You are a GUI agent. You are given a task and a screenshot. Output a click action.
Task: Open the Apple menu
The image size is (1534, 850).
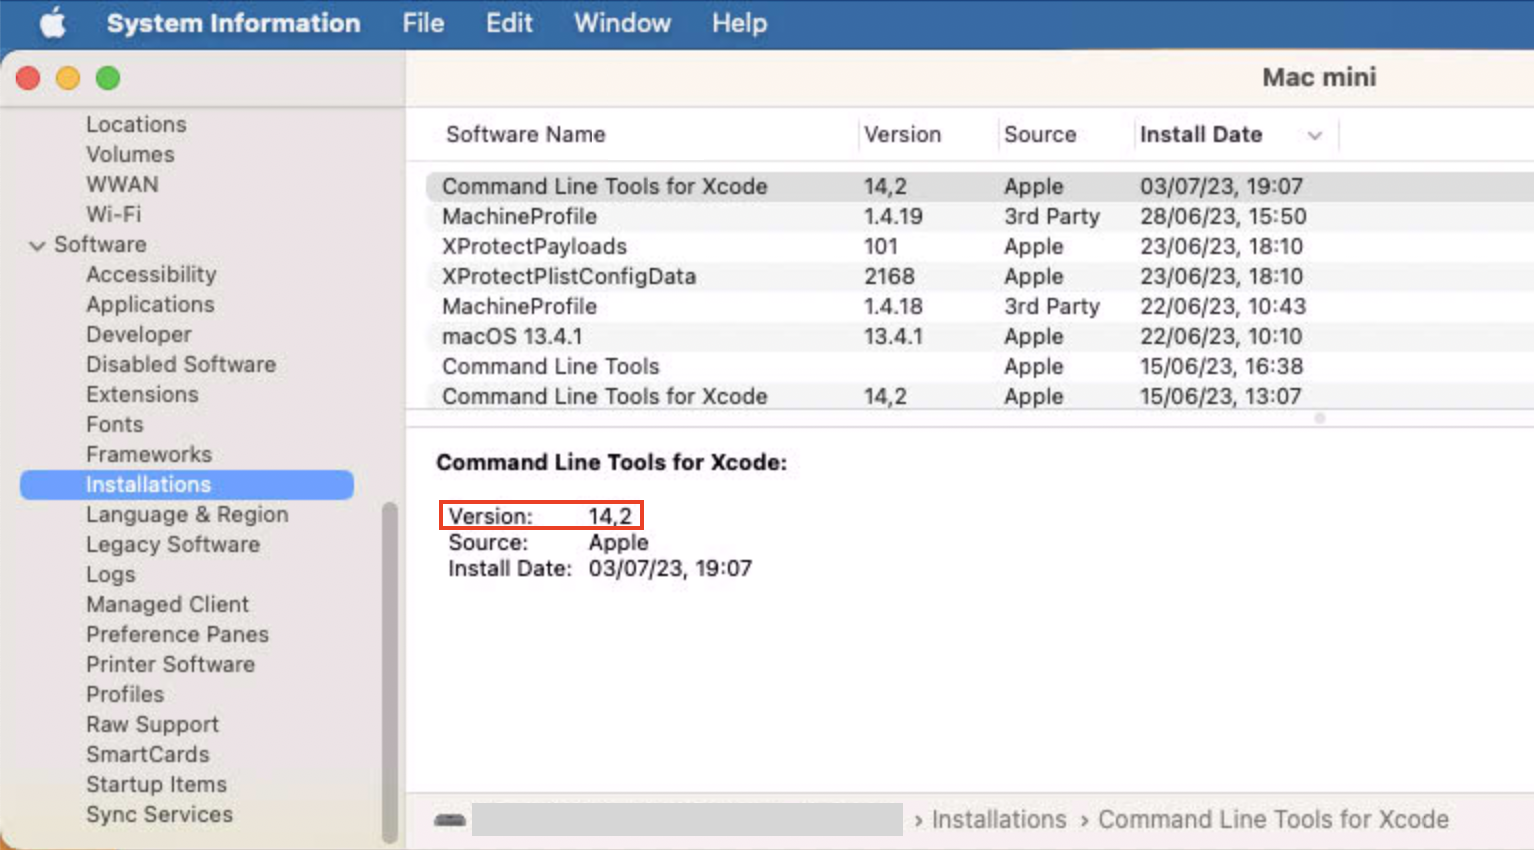tap(53, 23)
